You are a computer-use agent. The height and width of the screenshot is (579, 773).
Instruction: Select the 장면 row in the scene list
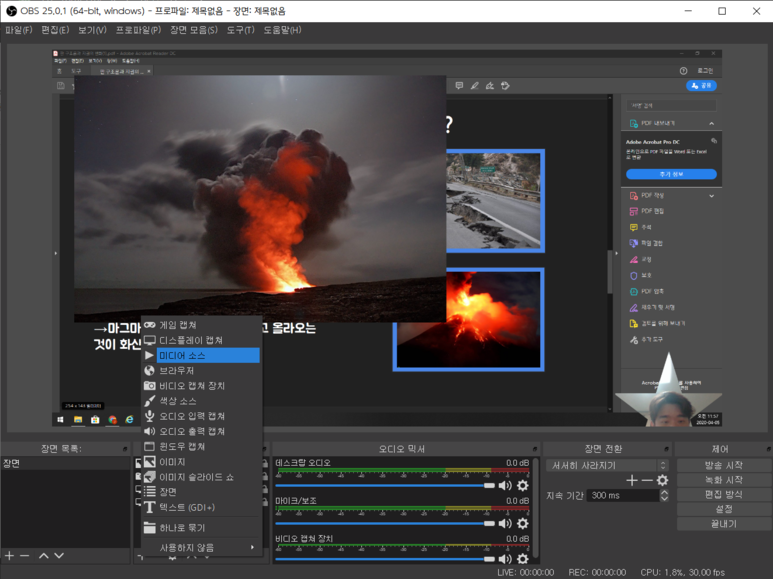point(65,464)
